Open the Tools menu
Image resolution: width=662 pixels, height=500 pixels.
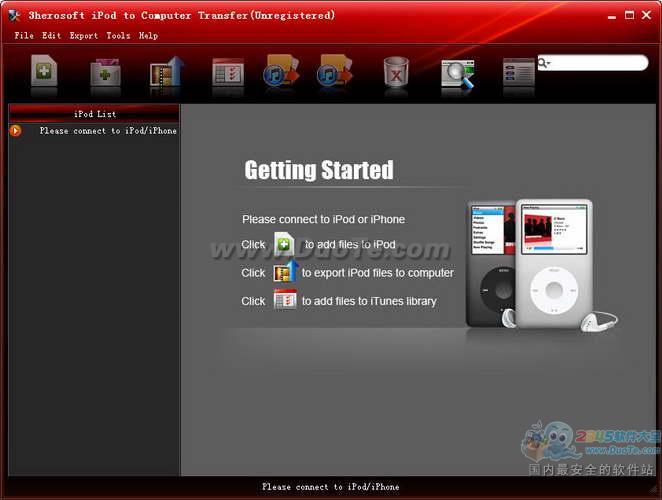[118, 35]
